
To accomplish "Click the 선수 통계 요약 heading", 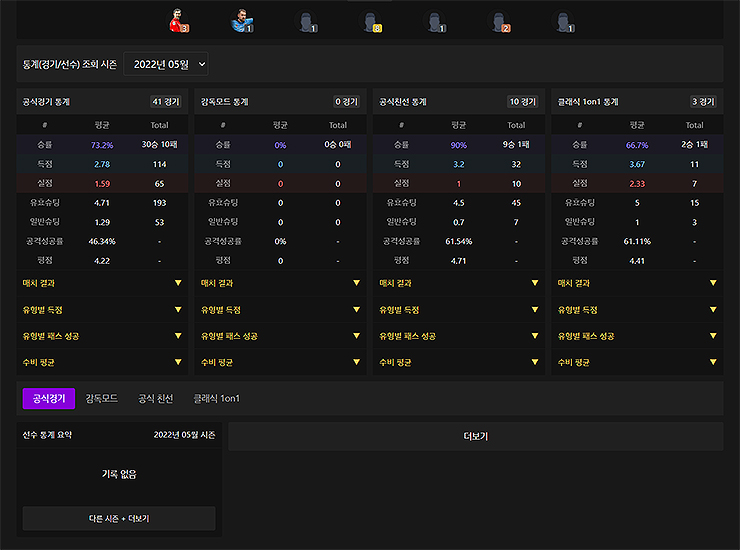I will click(x=47, y=435).
